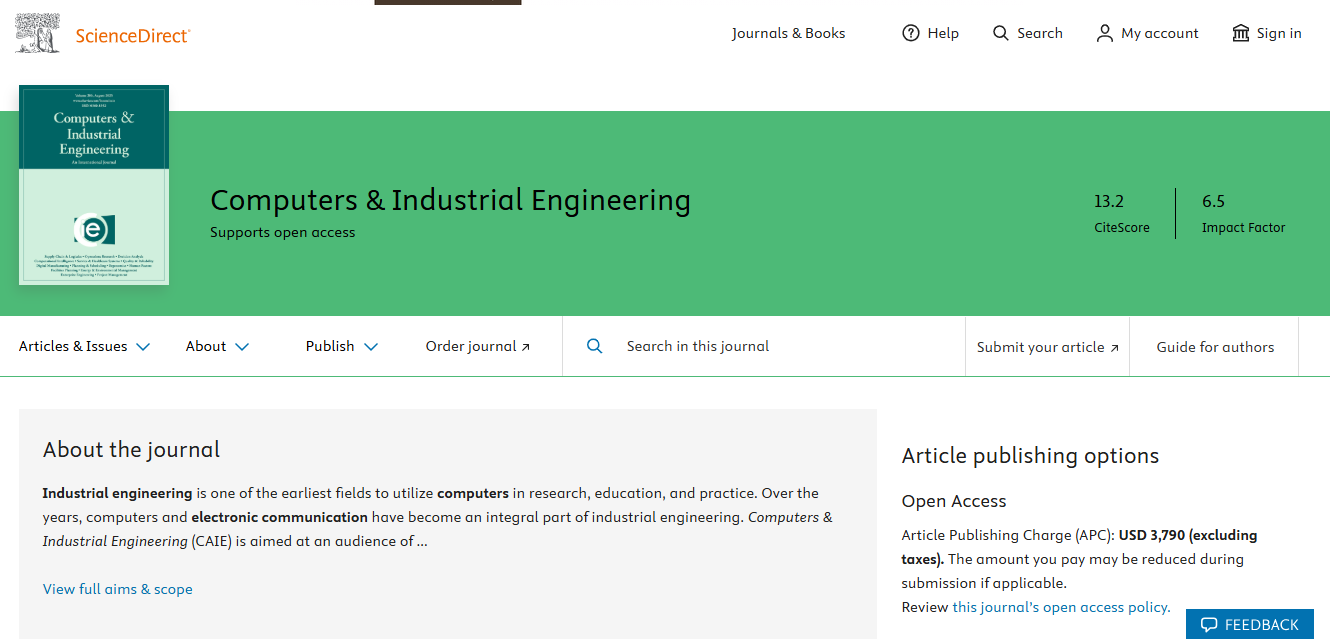Click the journal cover thumbnail

[94, 185]
